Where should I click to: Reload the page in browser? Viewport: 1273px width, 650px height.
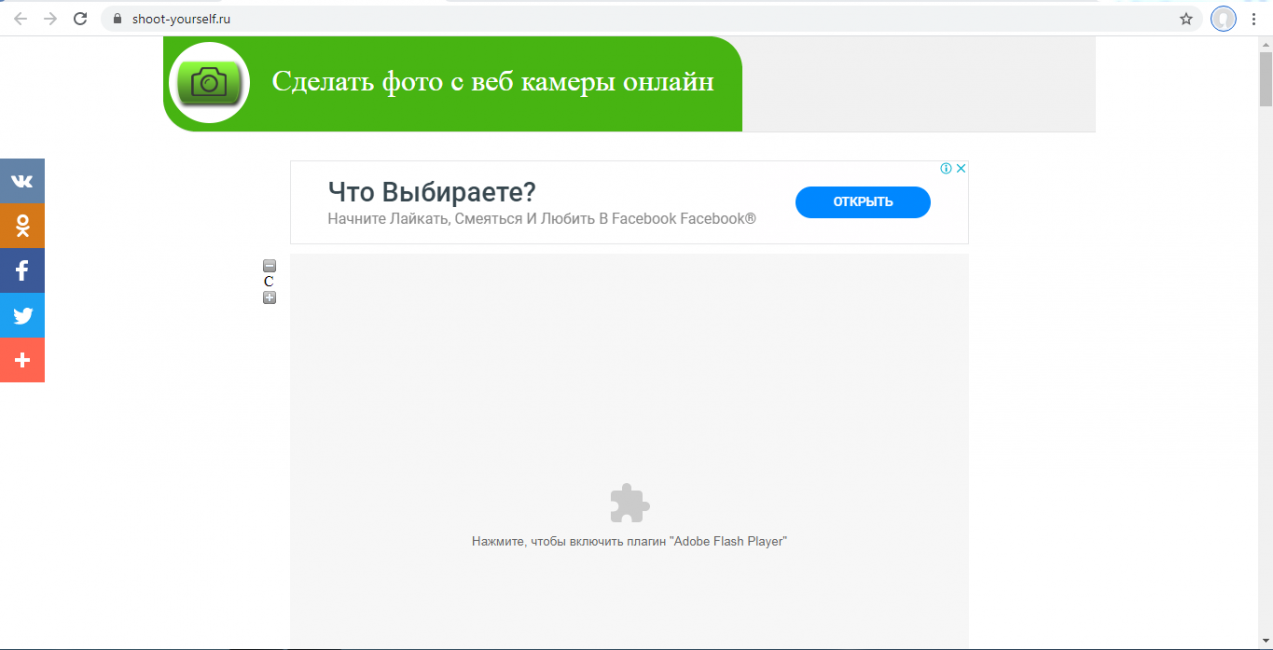[80, 18]
